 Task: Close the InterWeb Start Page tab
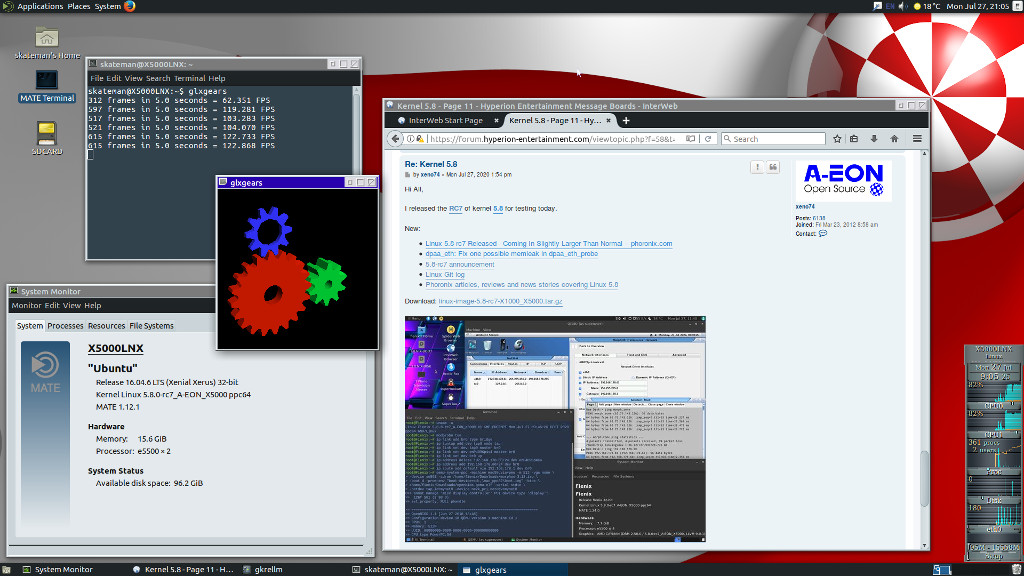tap(496, 121)
